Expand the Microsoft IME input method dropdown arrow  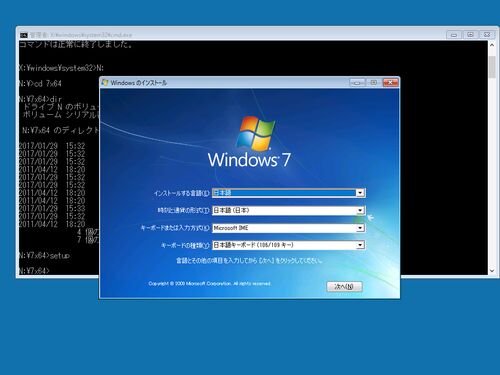tap(360, 228)
